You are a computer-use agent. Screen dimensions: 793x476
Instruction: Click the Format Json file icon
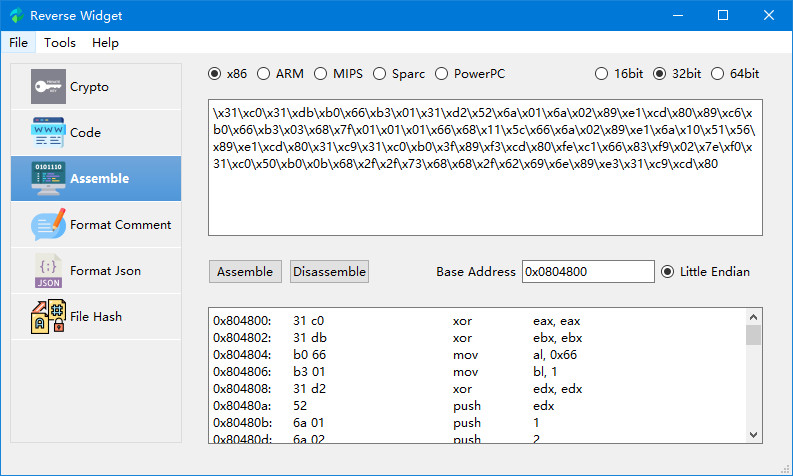48,271
